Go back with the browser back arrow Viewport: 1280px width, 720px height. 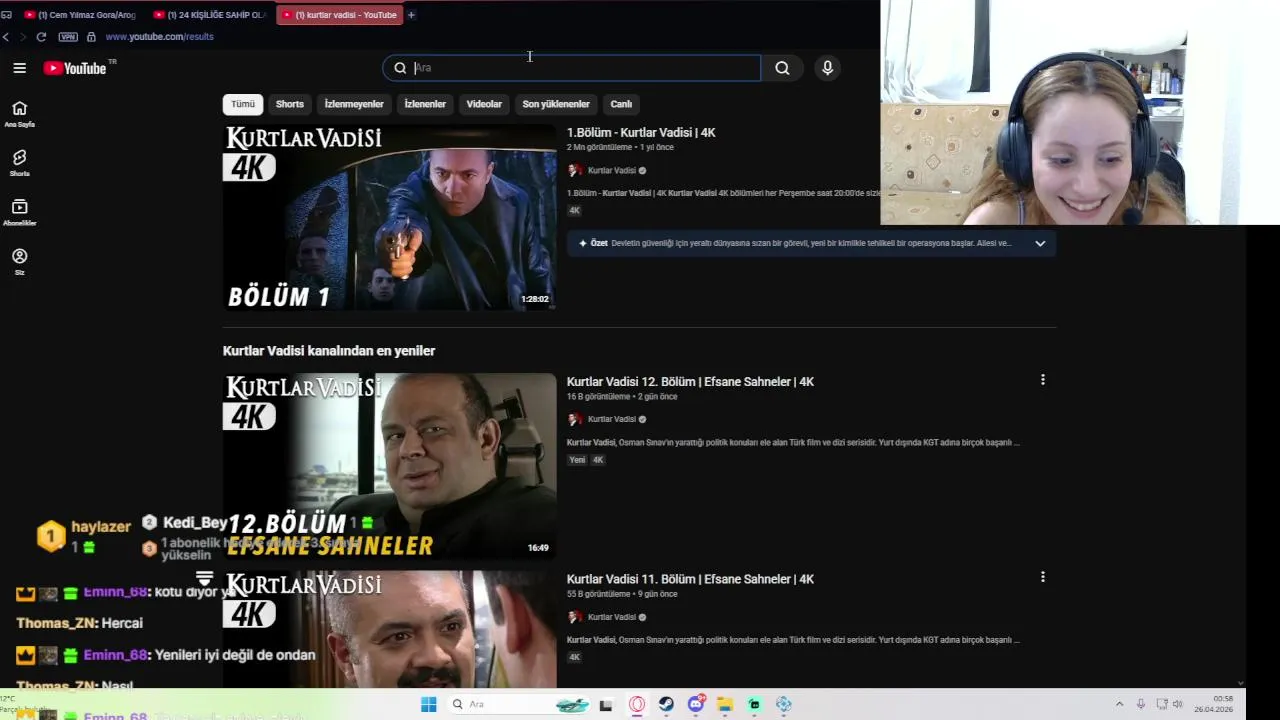(6, 37)
